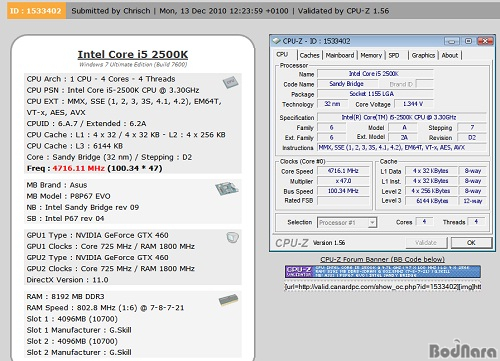Viewport: 500px width, 361px height.
Task: Click the red 4716.11 MHz frequency text
Action: pyautogui.click(x=79, y=168)
